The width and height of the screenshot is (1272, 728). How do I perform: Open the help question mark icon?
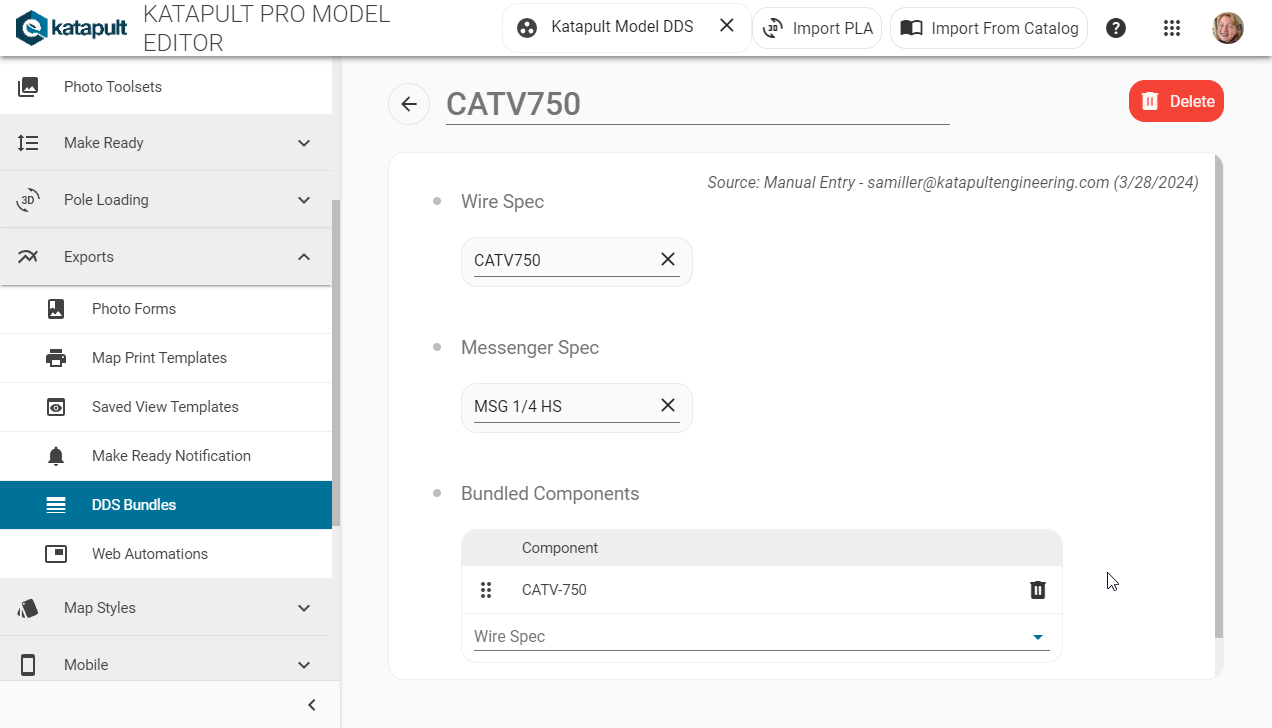point(1116,28)
